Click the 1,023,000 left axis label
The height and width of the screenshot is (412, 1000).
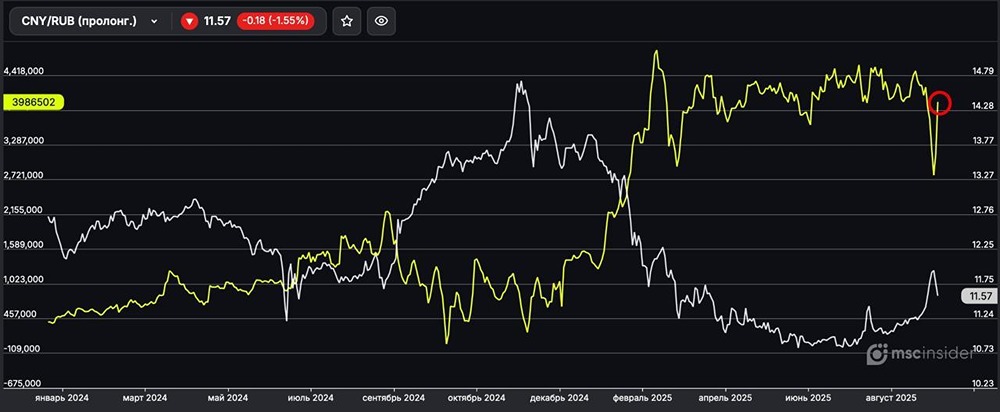click(24, 279)
